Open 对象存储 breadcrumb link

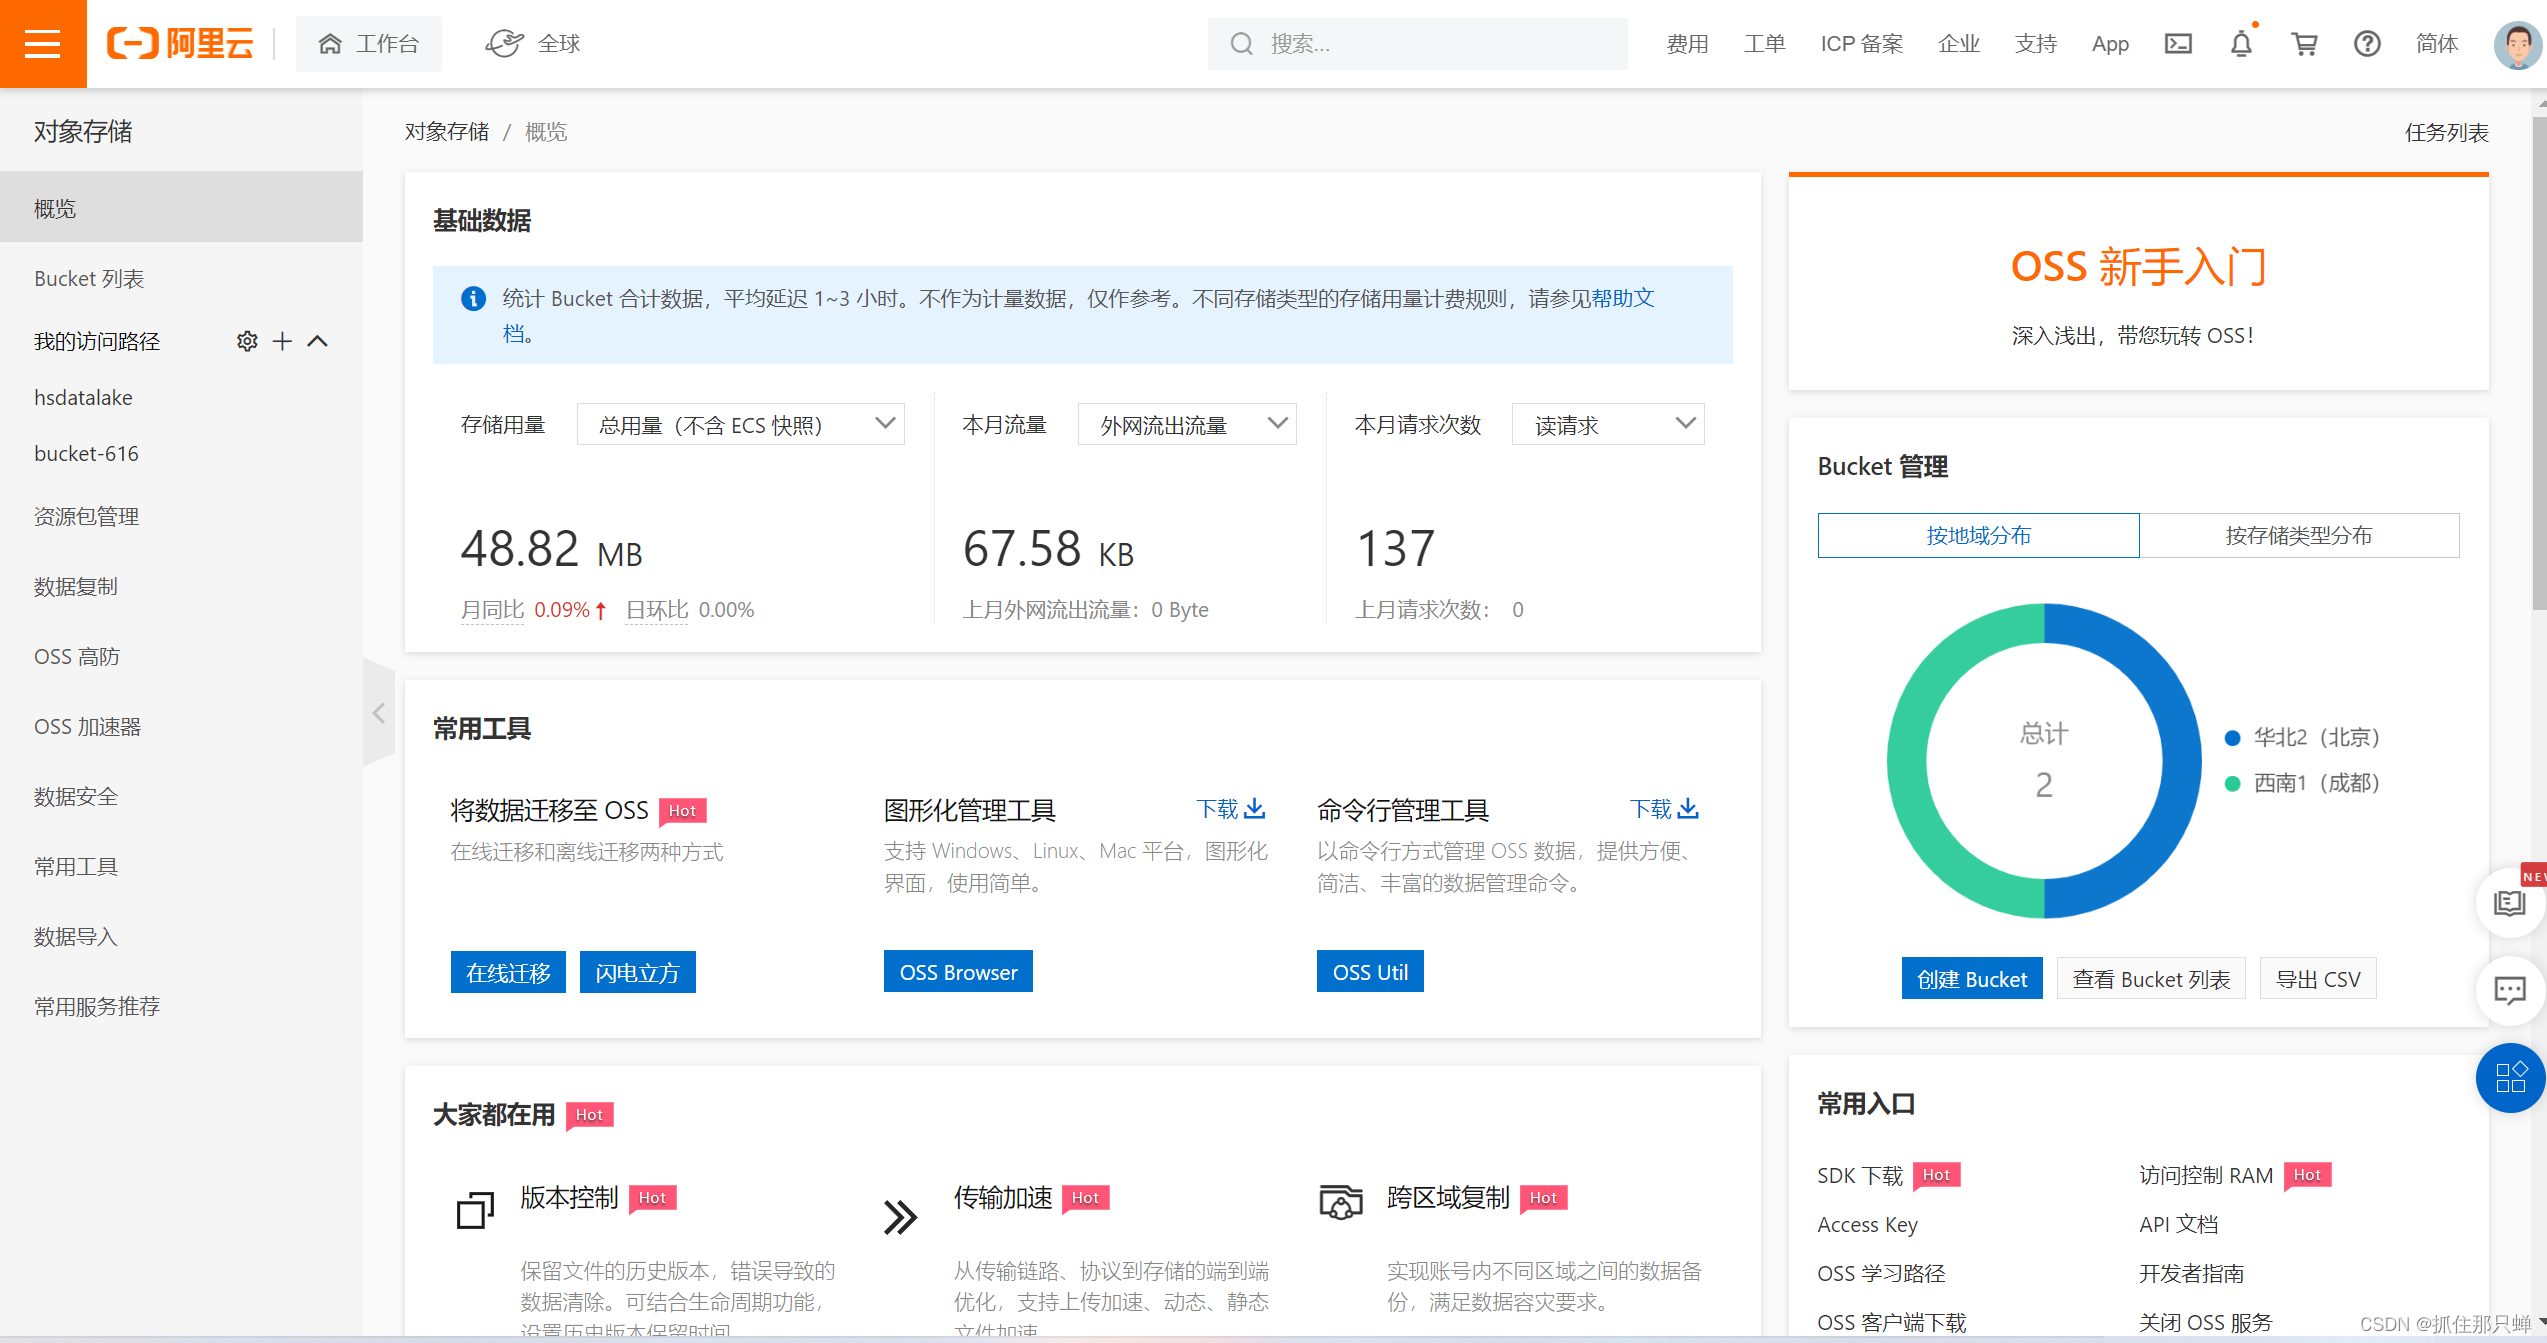(447, 132)
